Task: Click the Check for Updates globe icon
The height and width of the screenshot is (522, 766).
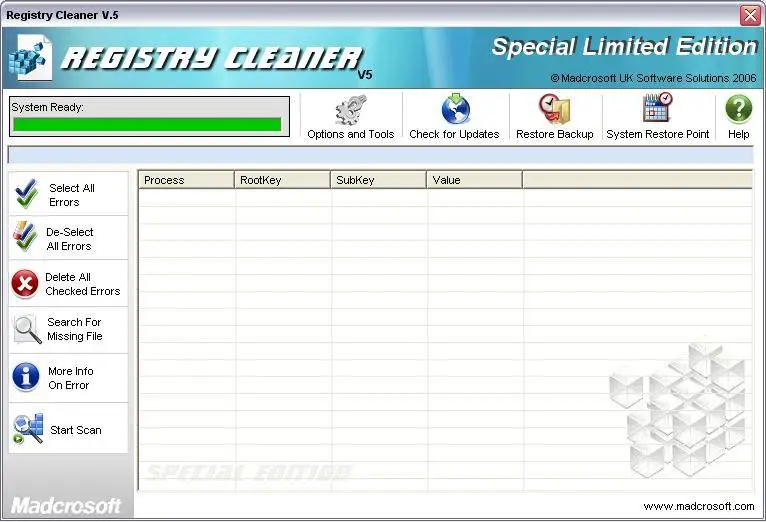Action: 455,108
